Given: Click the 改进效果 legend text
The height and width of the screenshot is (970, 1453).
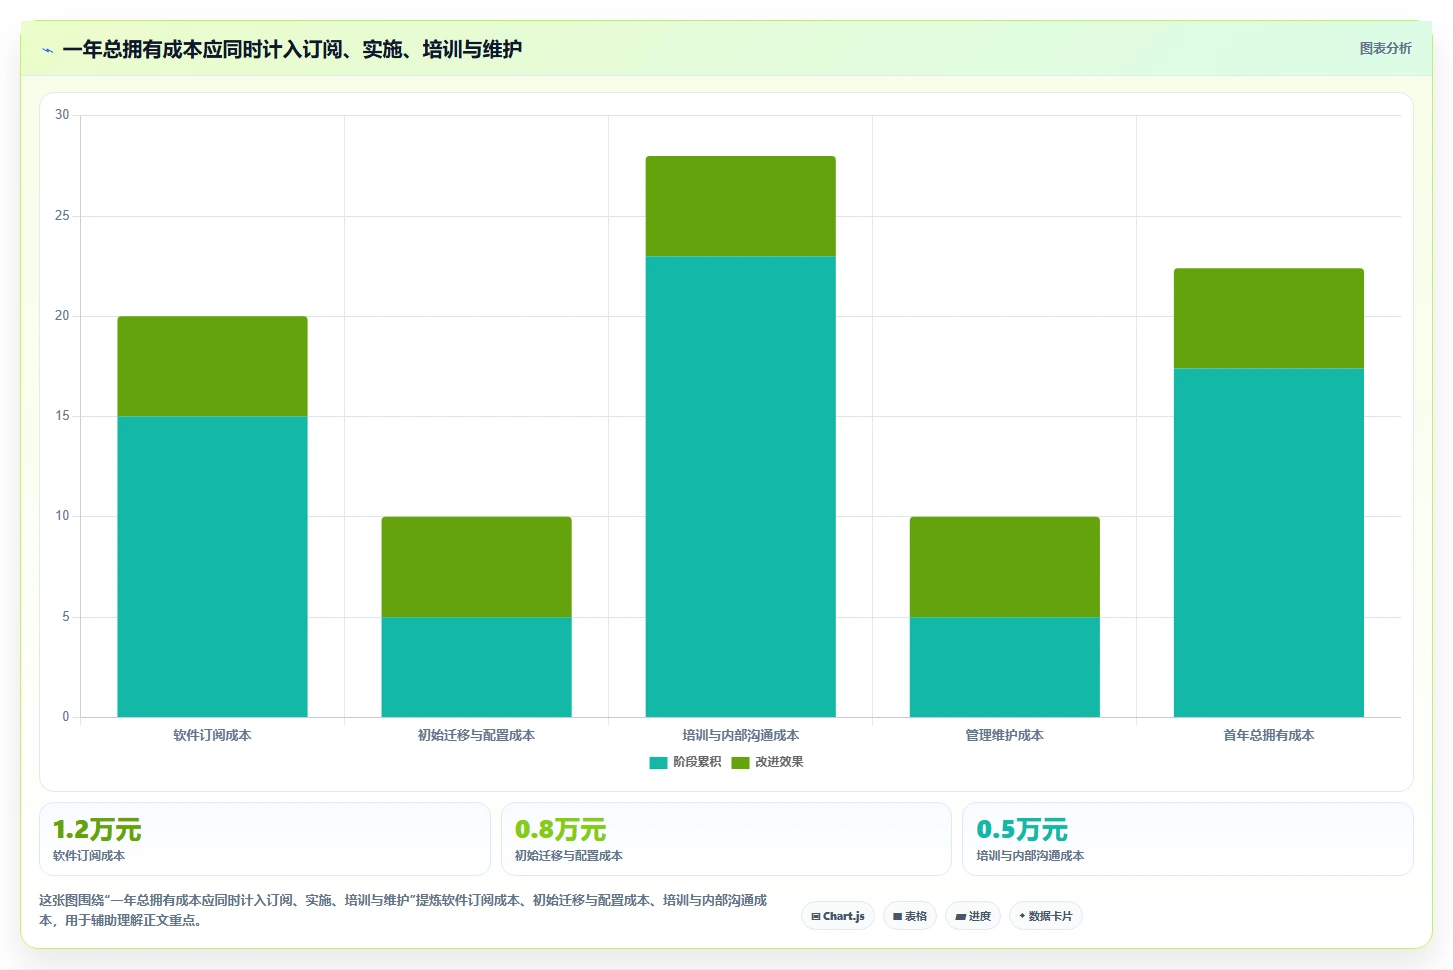Looking at the screenshot, I should pyautogui.click(x=779, y=762).
